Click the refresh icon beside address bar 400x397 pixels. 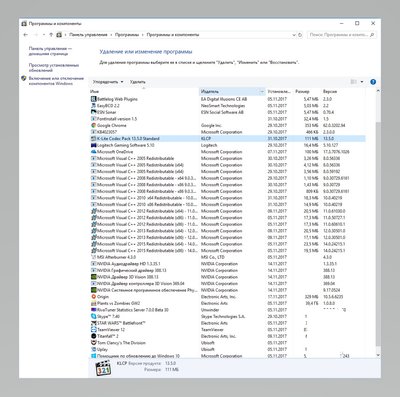click(x=300, y=35)
